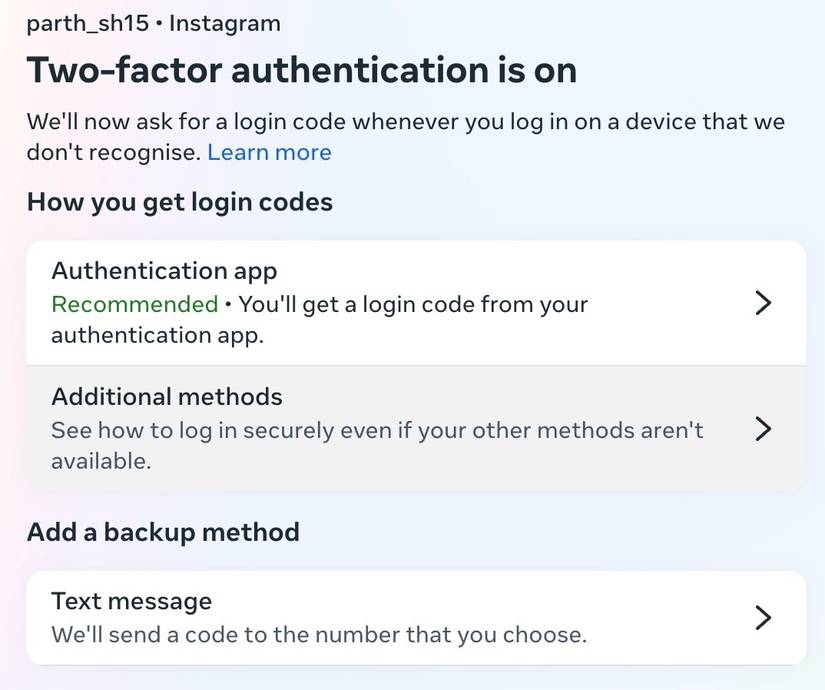Open Additional methods for secure login
Image resolution: width=825 pixels, height=690 pixels.
[400, 428]
